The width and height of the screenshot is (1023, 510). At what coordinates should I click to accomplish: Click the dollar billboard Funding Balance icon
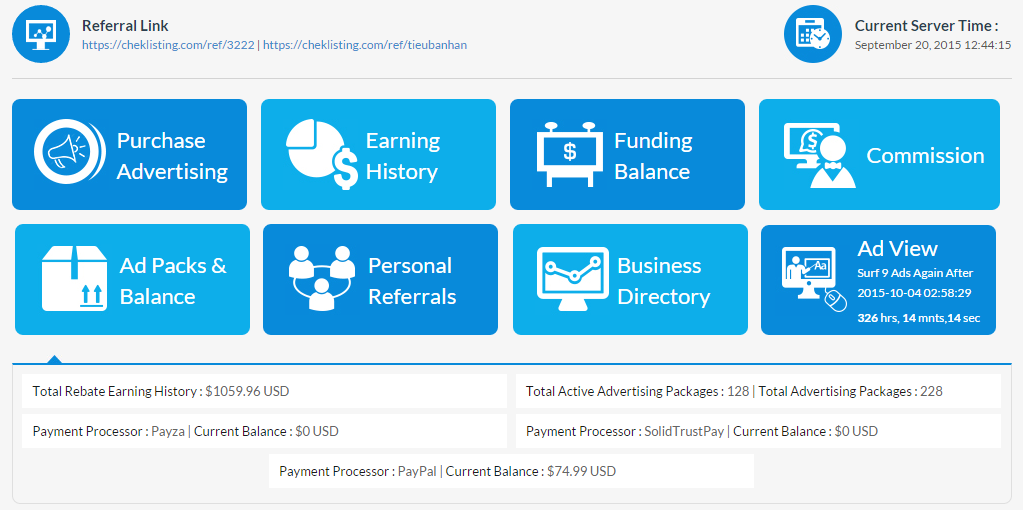point(569,154)
